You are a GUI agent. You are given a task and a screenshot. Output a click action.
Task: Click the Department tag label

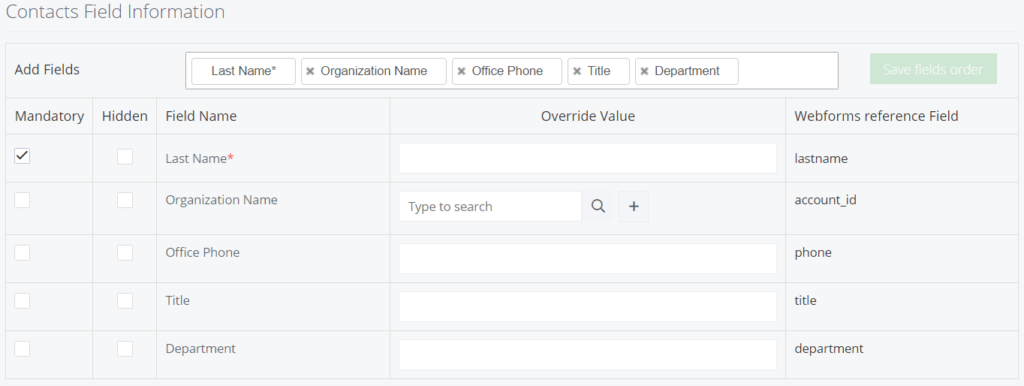coord(687,71)
